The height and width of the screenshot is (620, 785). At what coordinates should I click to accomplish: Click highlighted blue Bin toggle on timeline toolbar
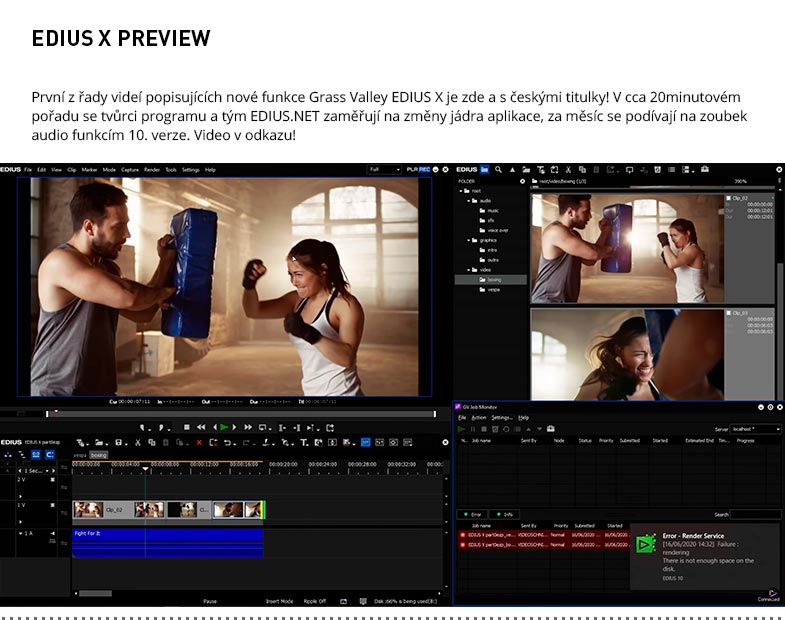pyautogui.click(x=365, y=442)
